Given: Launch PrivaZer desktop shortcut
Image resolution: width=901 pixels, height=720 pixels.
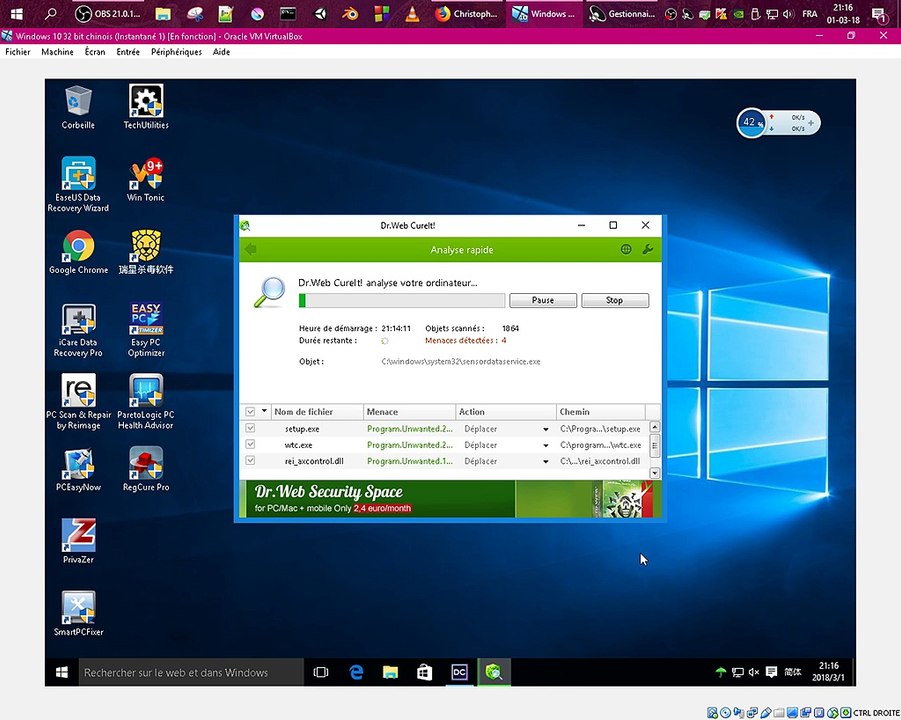Looking at the screenshot, I should pyautogui.click(x=78, y=541).
